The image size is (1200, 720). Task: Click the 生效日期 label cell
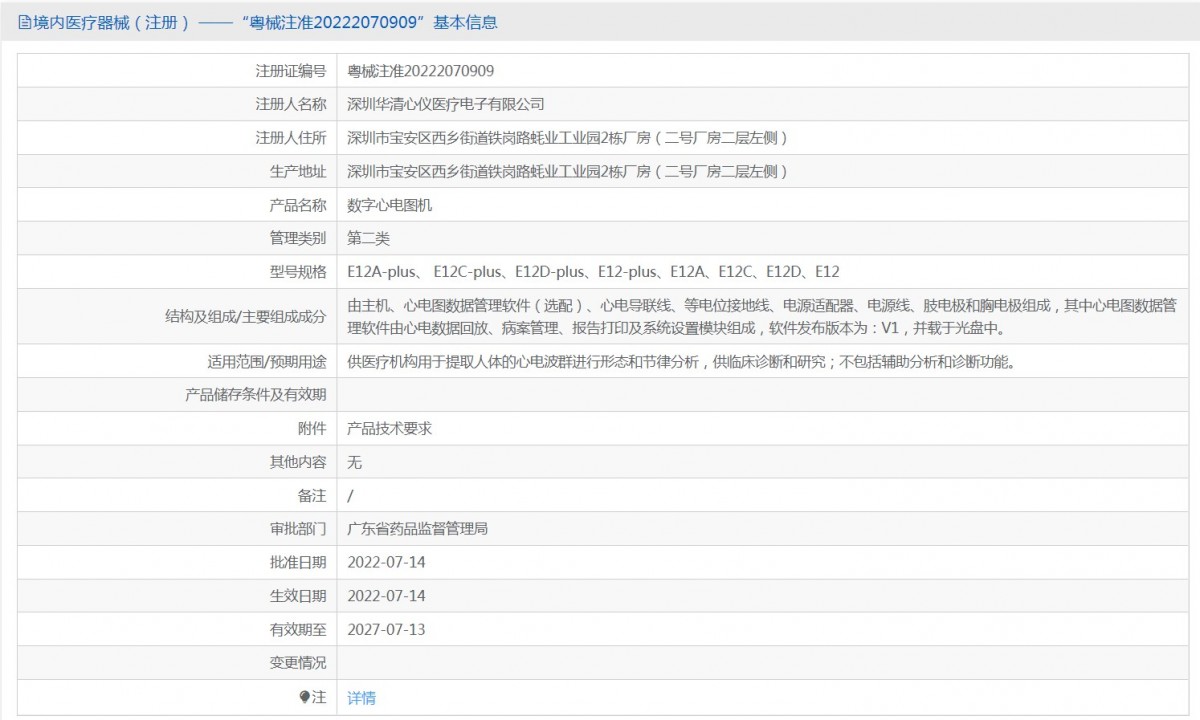pyautogui.click(x=178, y=596)
